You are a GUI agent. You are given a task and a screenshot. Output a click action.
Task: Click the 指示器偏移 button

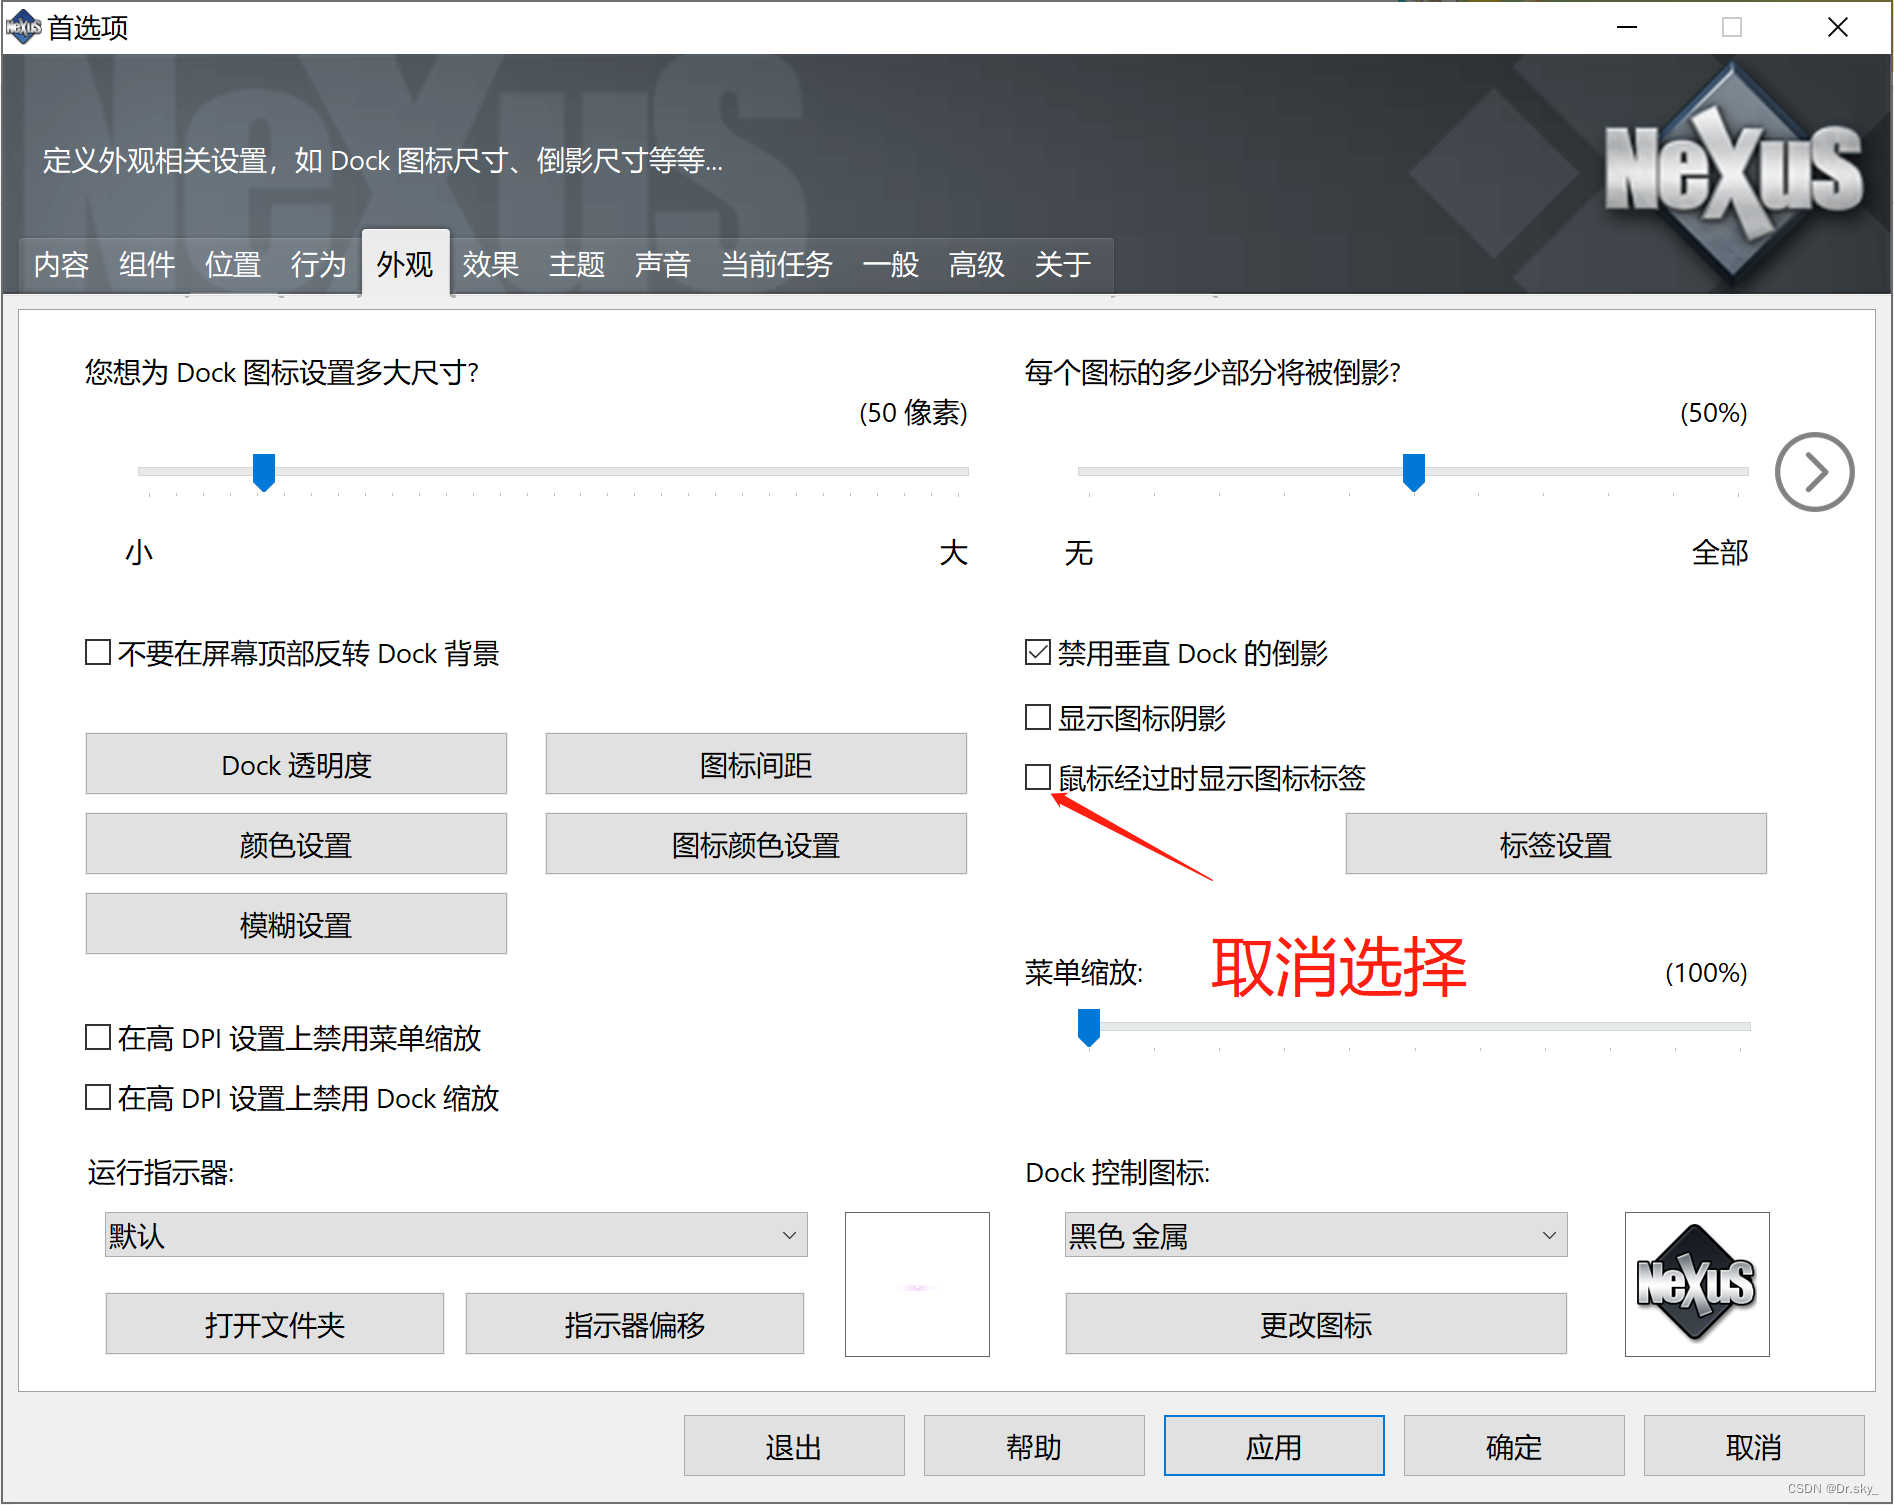click(635, 1324)
